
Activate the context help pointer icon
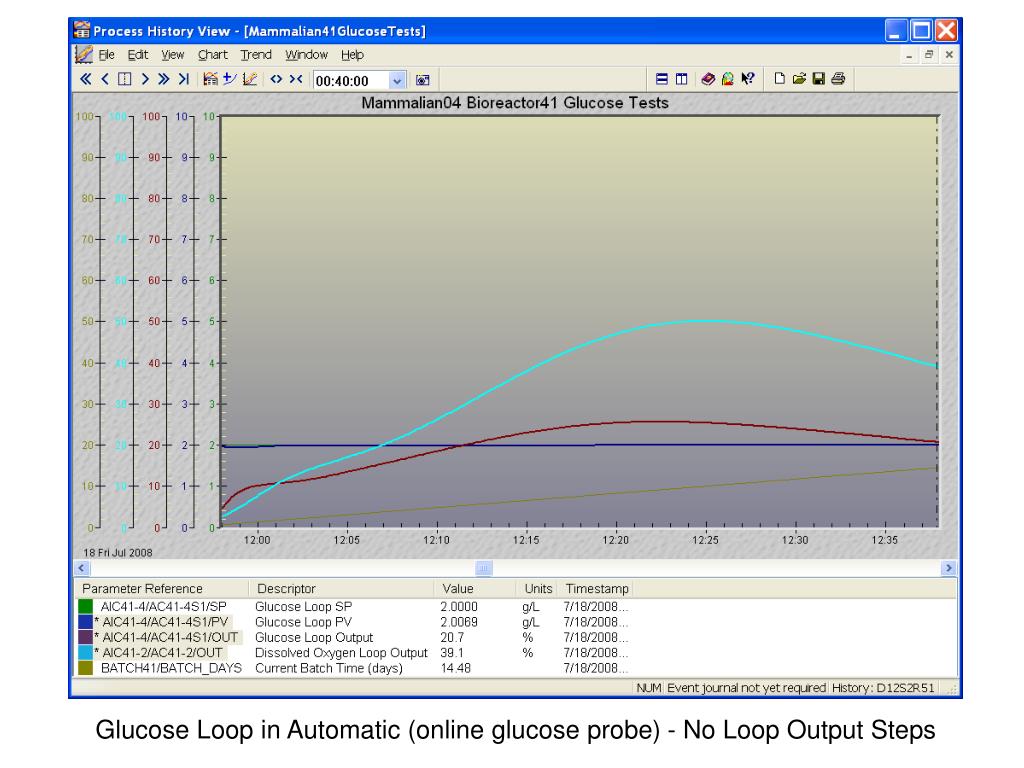click(748, 79)
